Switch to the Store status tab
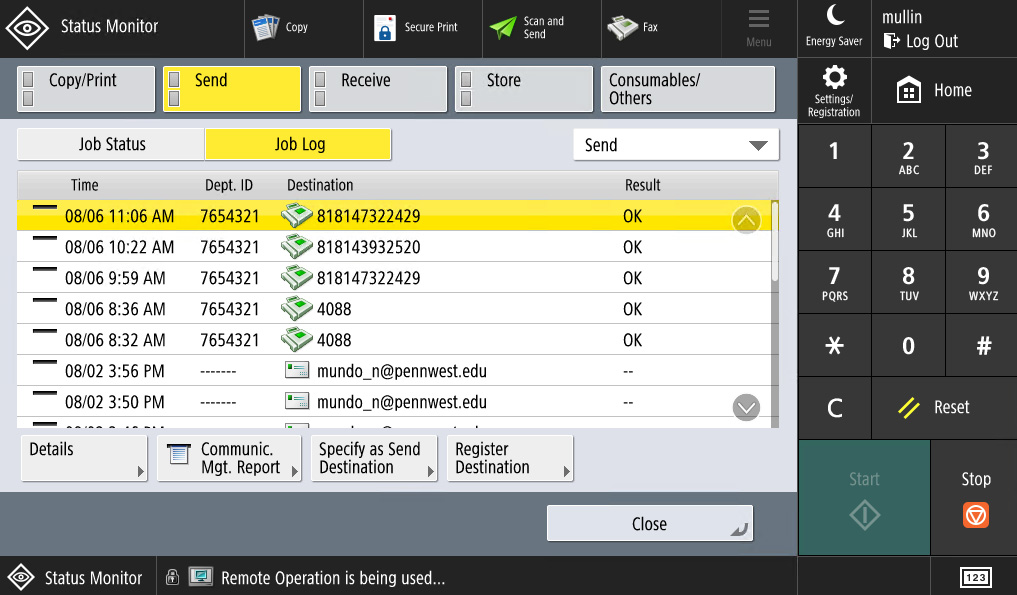1017x595 pixels. [524, 89]
